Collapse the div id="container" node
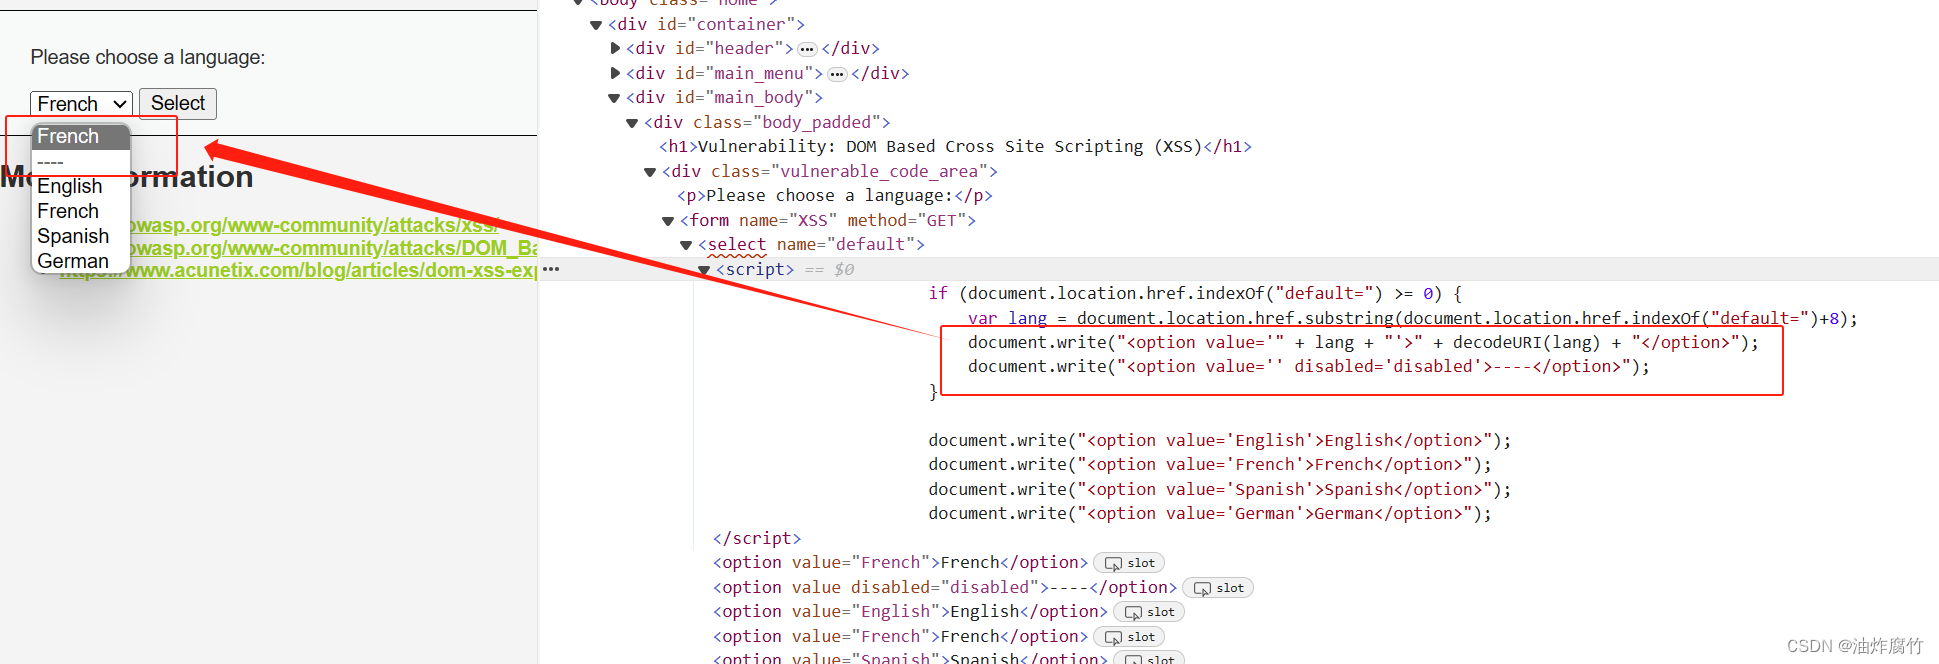 (596, 25)
